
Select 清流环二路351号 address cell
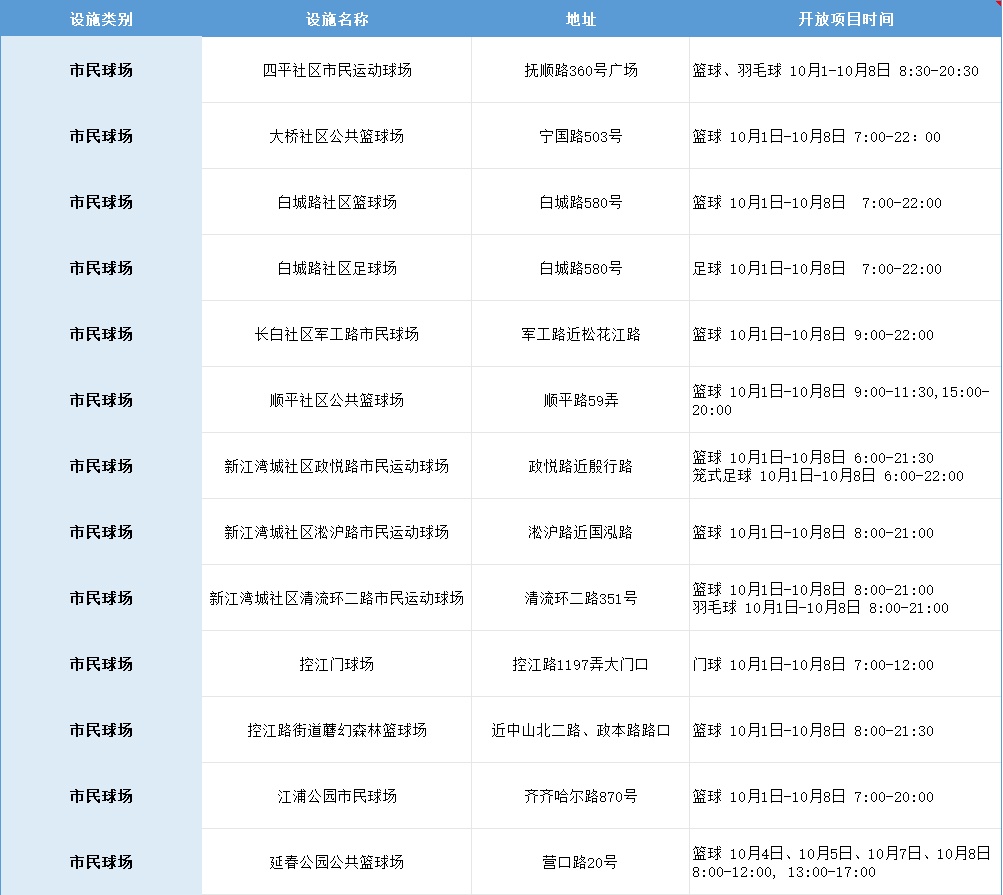point(580,598)
